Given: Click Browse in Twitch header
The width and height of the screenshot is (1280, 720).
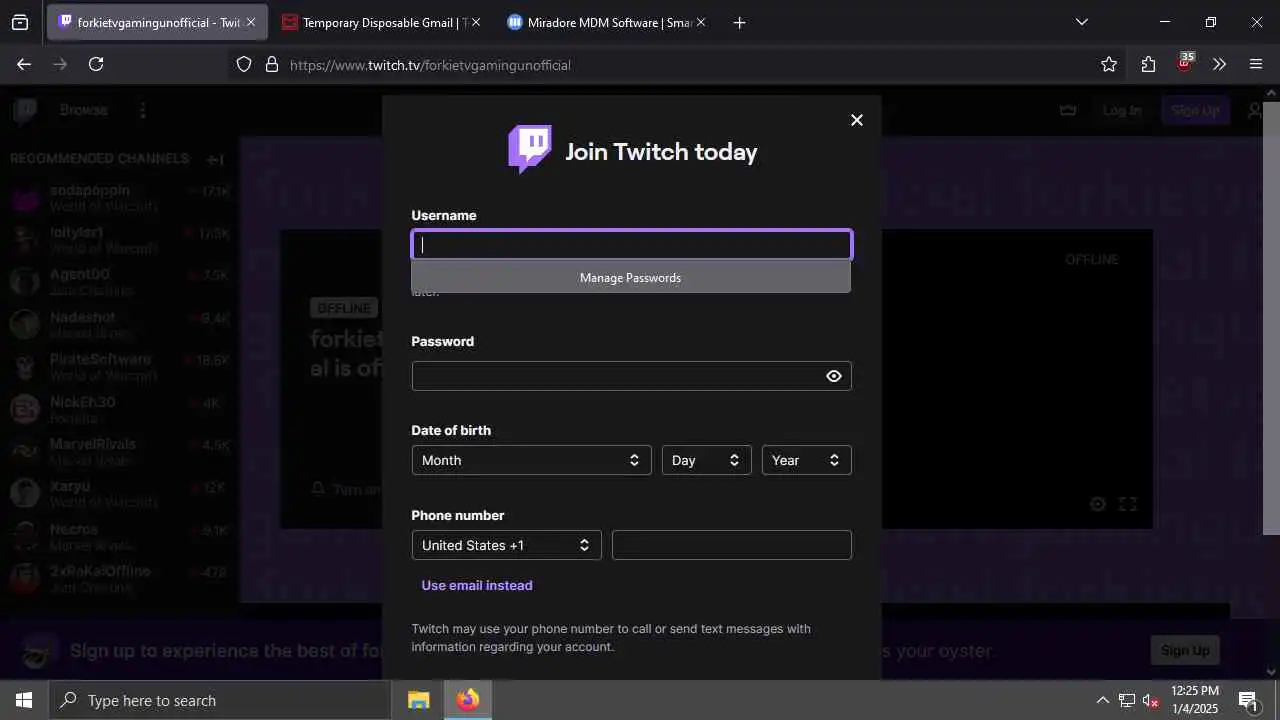Looking at the screenshot, I should point(83,110).
